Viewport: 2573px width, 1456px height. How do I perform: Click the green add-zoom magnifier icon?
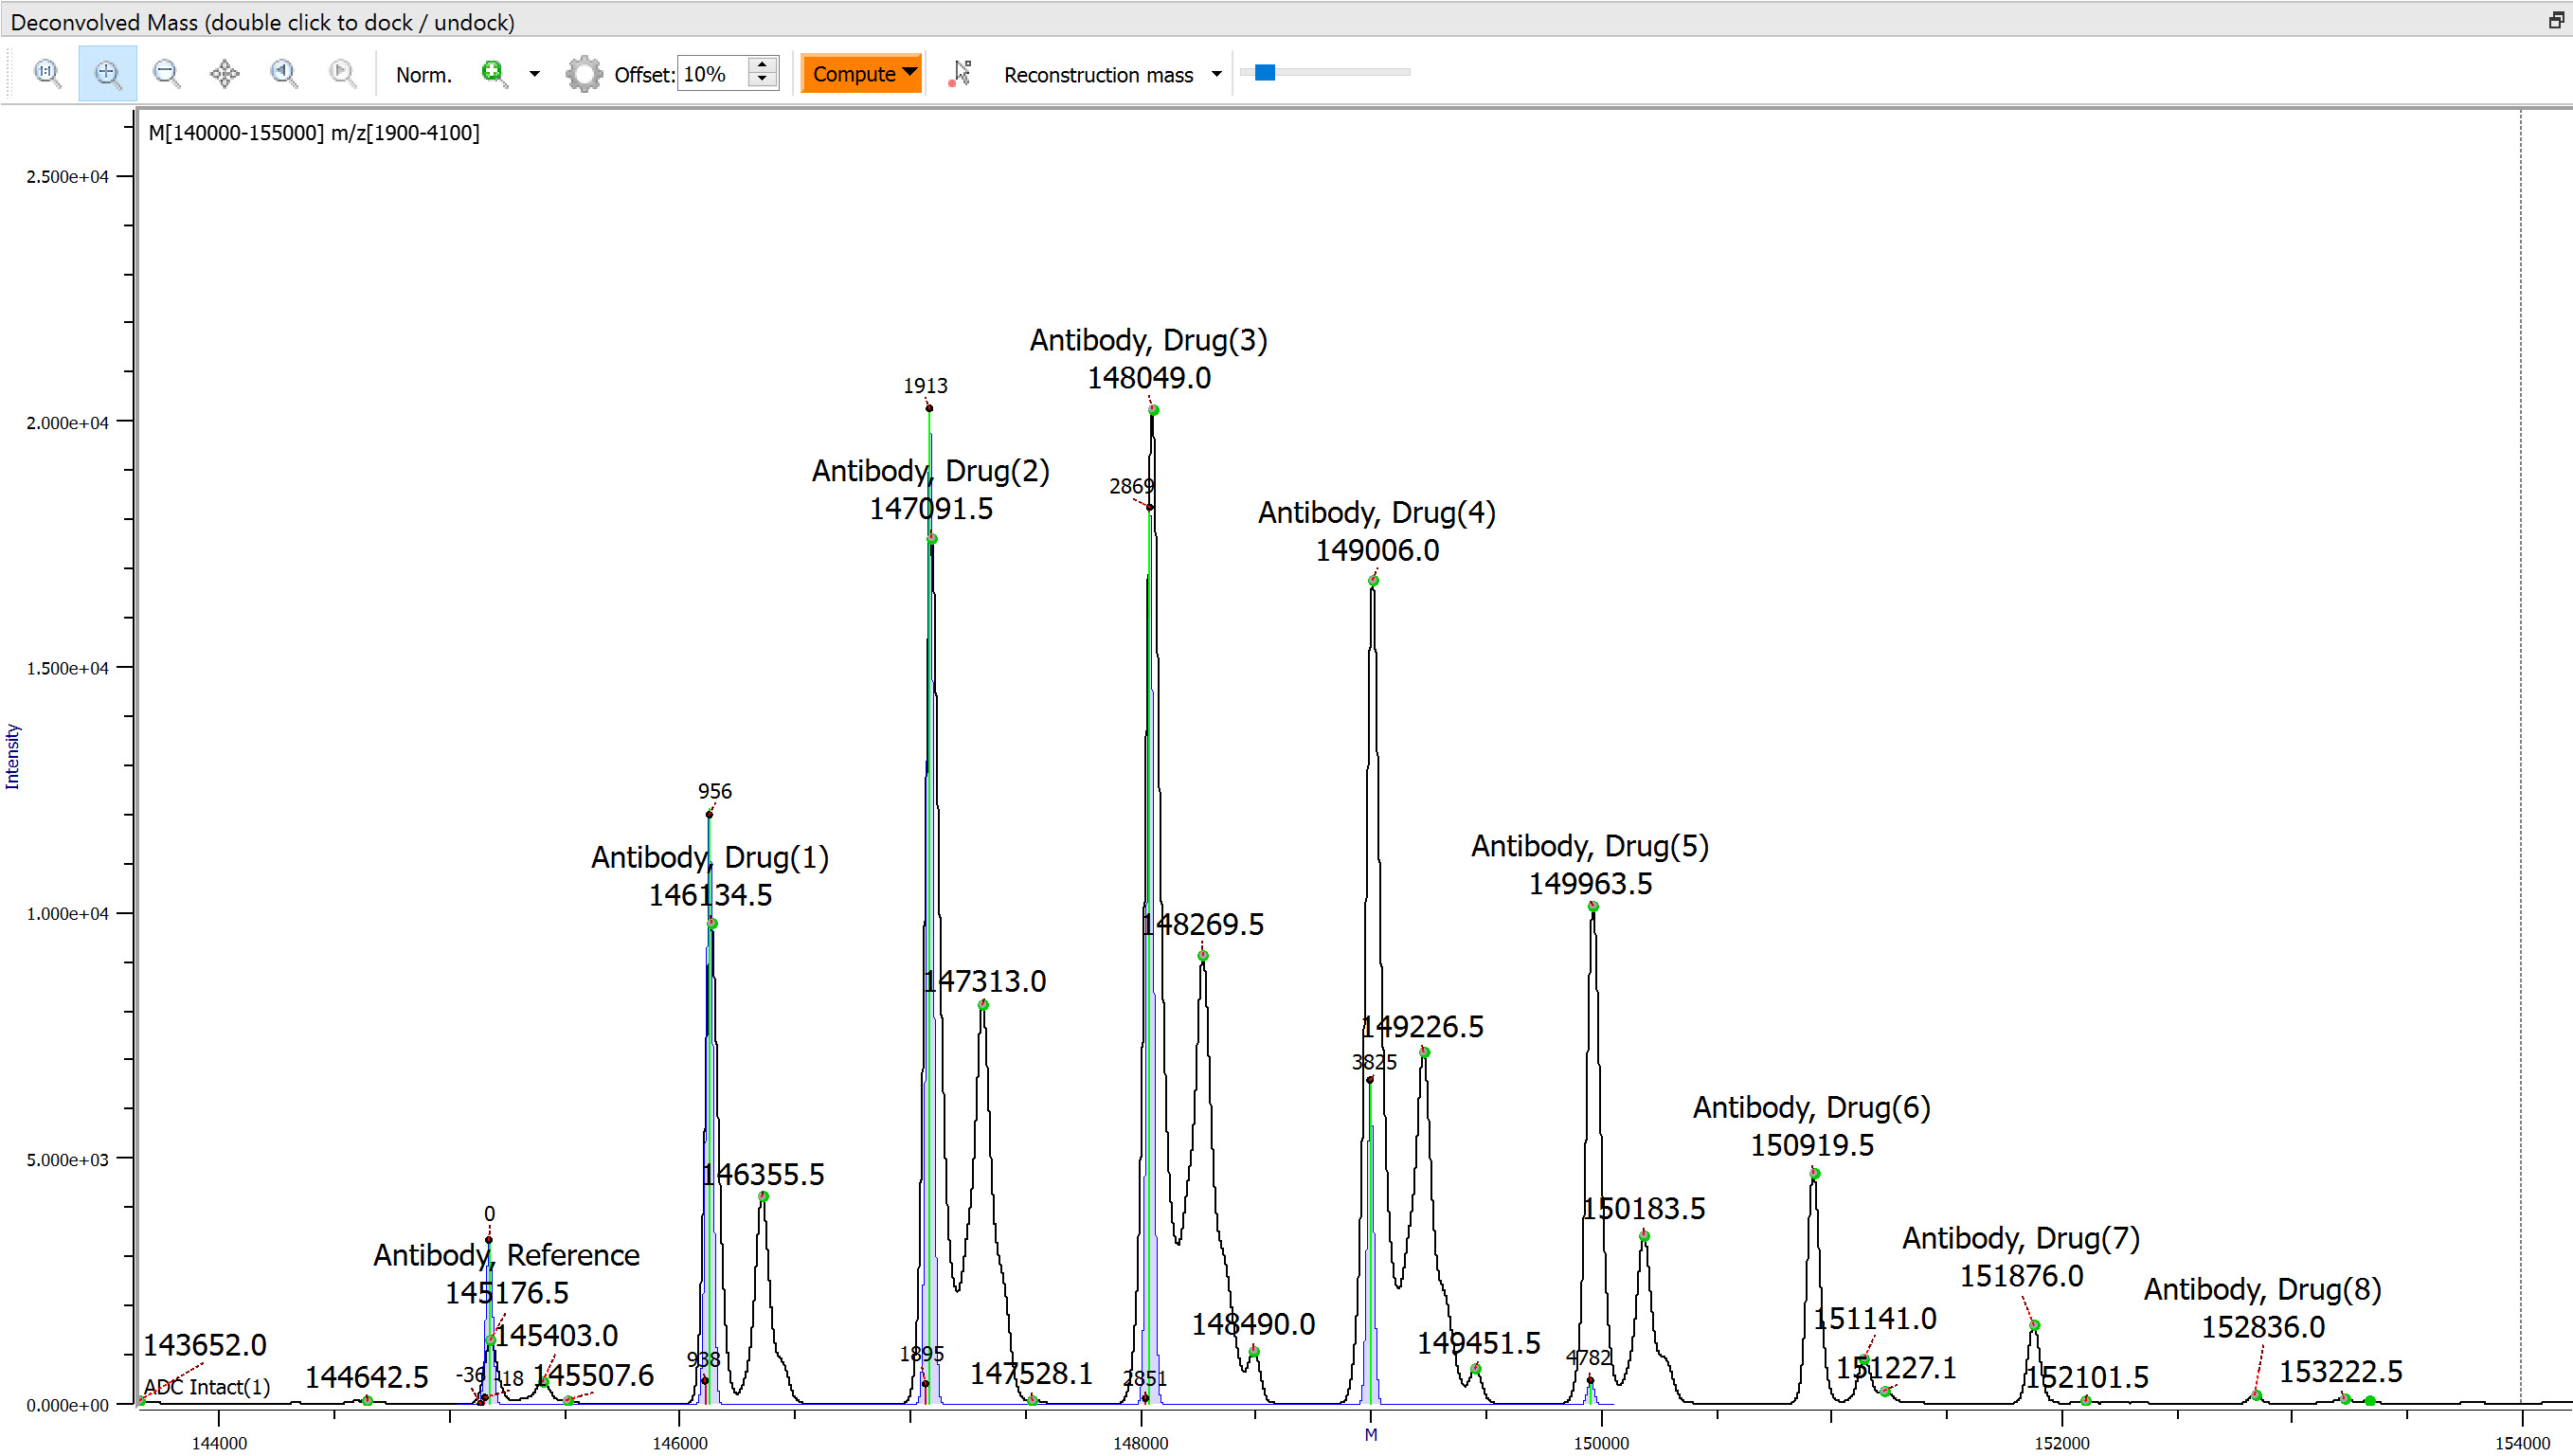pyautogui.click(x=492, y=72)
